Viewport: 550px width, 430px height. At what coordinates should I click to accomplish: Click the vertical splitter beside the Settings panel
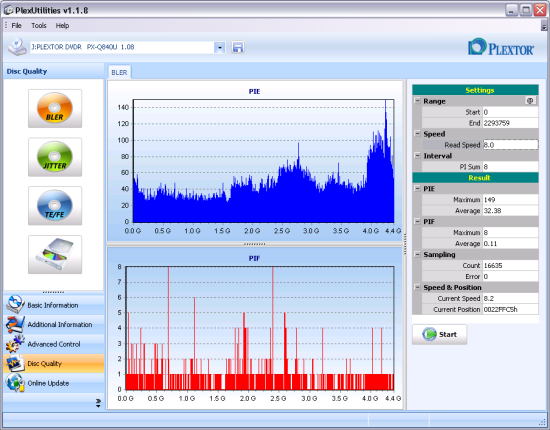[x=405, y=244]
